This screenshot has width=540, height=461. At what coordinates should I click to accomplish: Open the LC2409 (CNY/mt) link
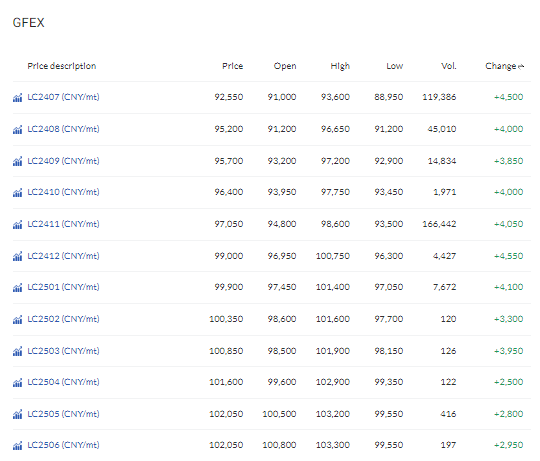pyautogui.click(x=63, y=161)
